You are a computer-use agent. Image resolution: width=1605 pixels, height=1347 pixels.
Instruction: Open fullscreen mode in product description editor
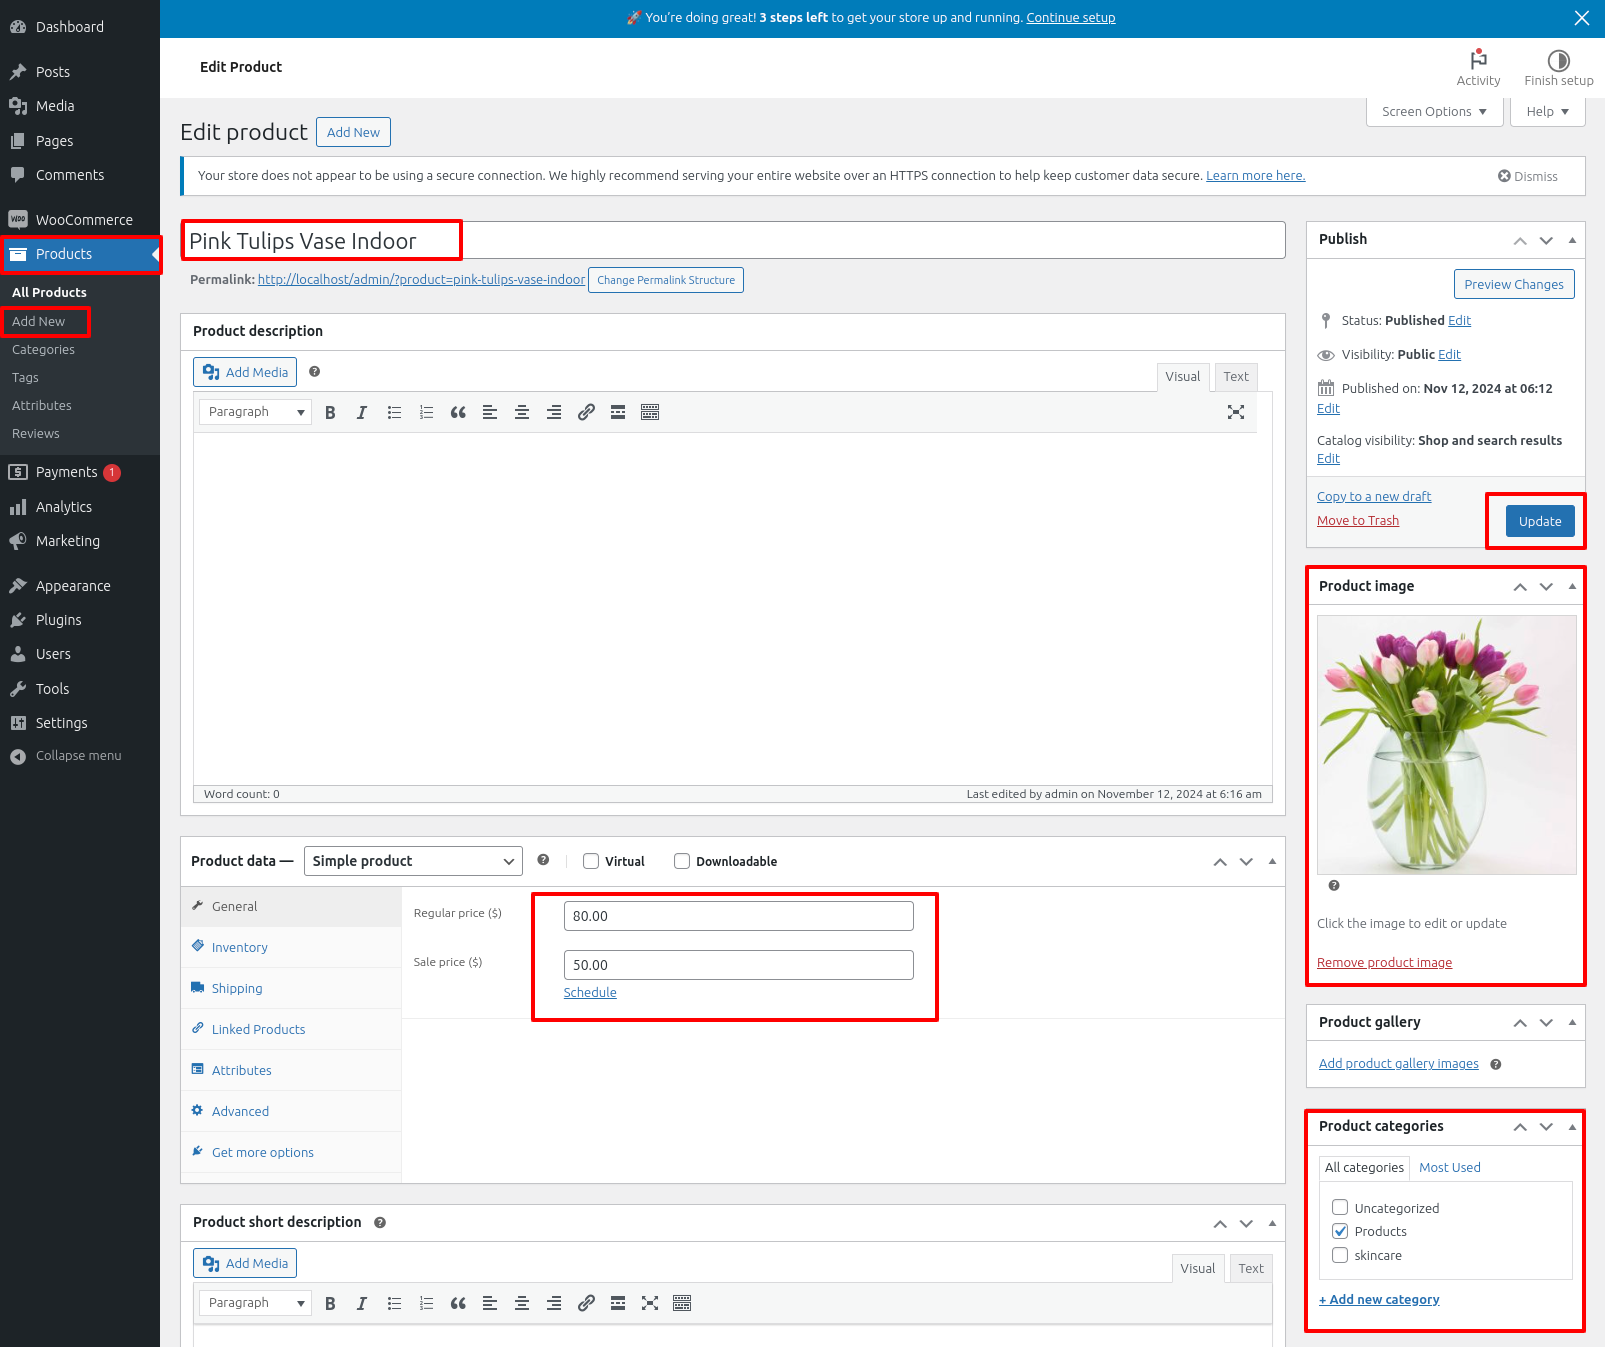click(1236, 412)
